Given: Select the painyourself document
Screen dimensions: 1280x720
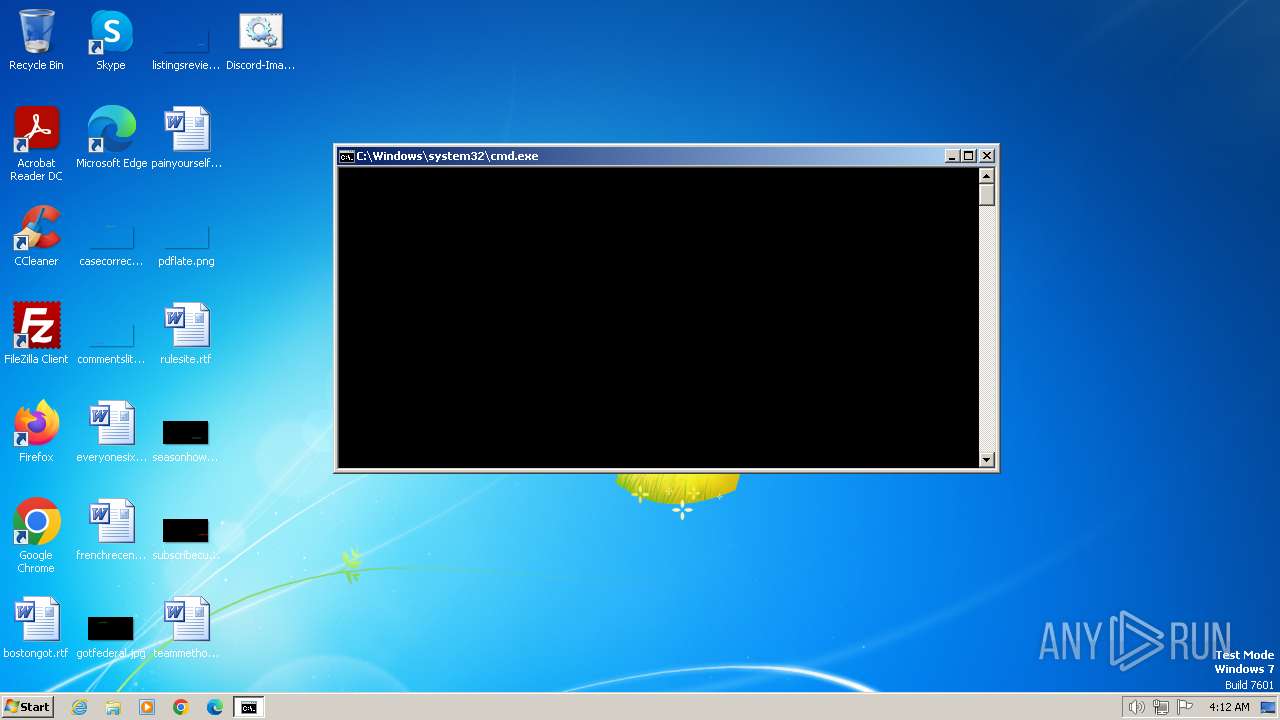Looking at the screenshot, I should pyautogui.click(x=186, y=139).
